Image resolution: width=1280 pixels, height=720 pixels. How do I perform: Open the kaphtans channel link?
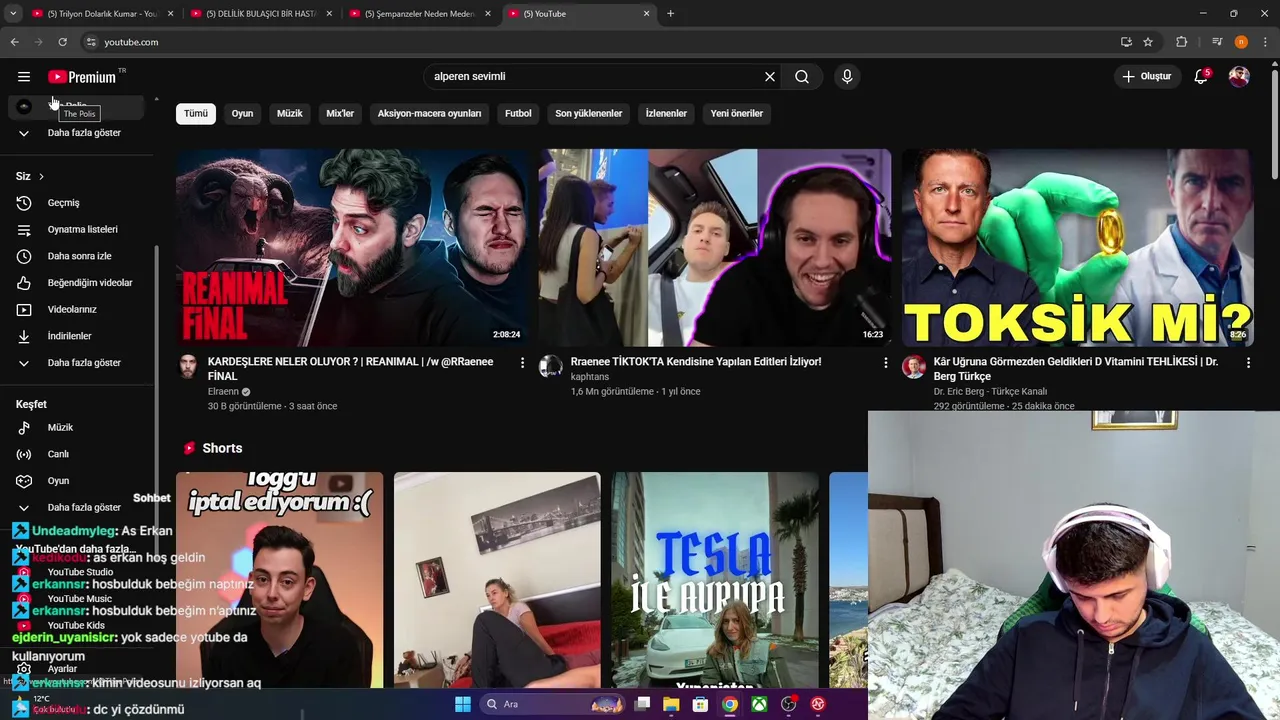pos(590,377)
